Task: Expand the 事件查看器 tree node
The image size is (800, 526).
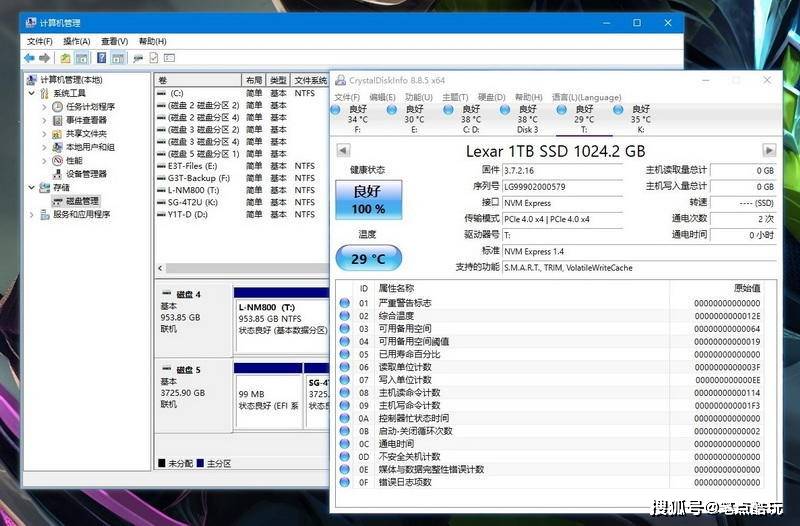Action: [x=44, y=120]
